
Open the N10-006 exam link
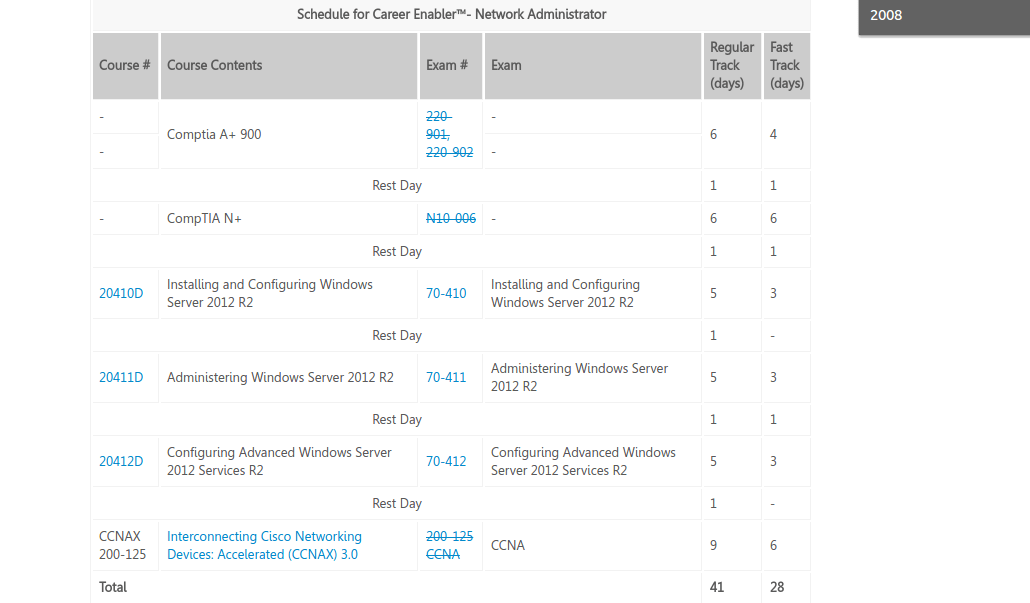[x=451, y=219]
